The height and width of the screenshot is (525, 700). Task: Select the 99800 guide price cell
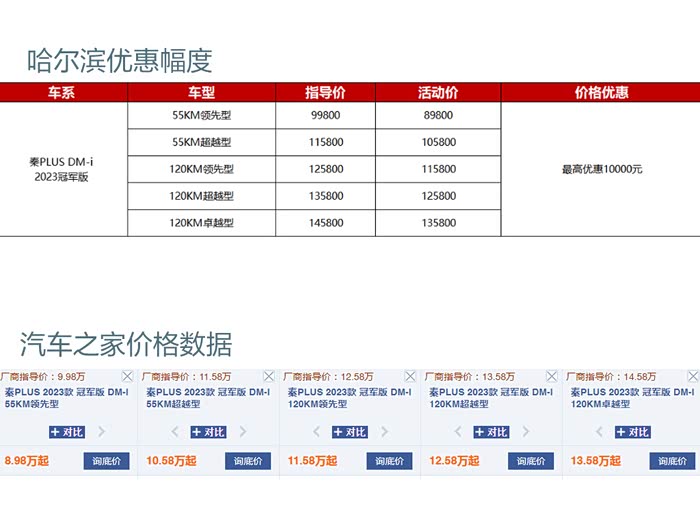click(x=325, y=116)
